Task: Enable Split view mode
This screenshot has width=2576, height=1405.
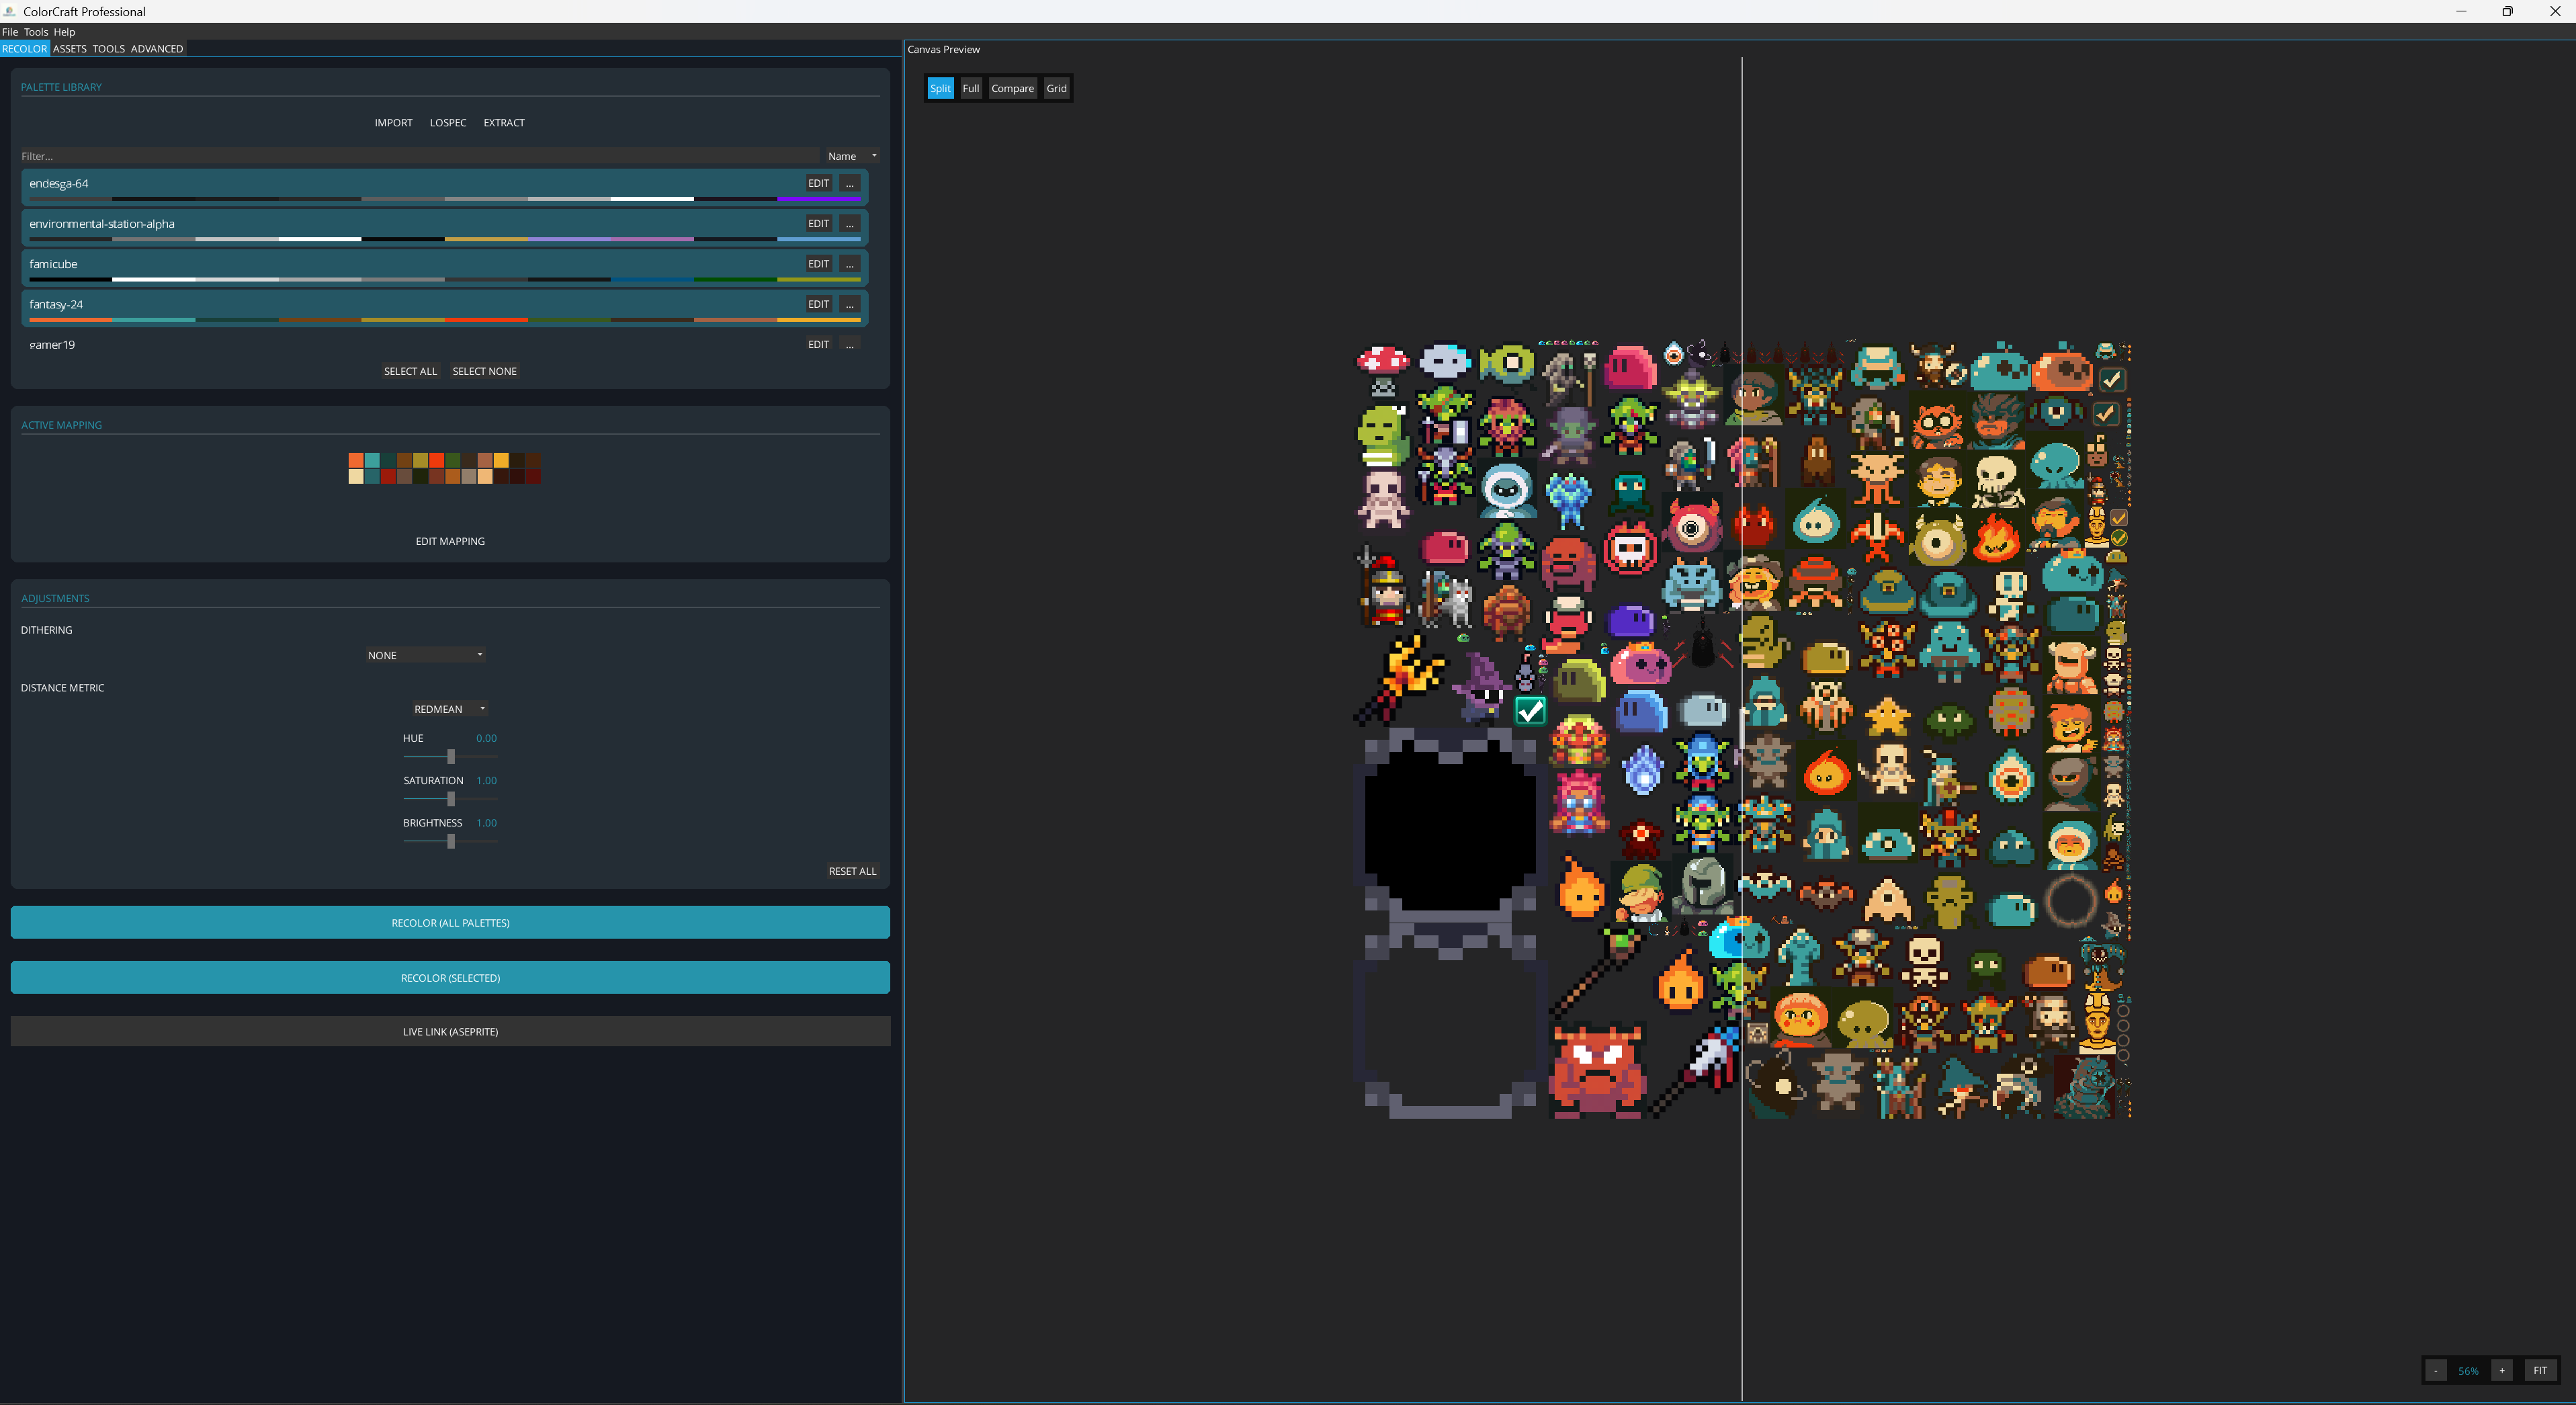Action: (940, 88)
